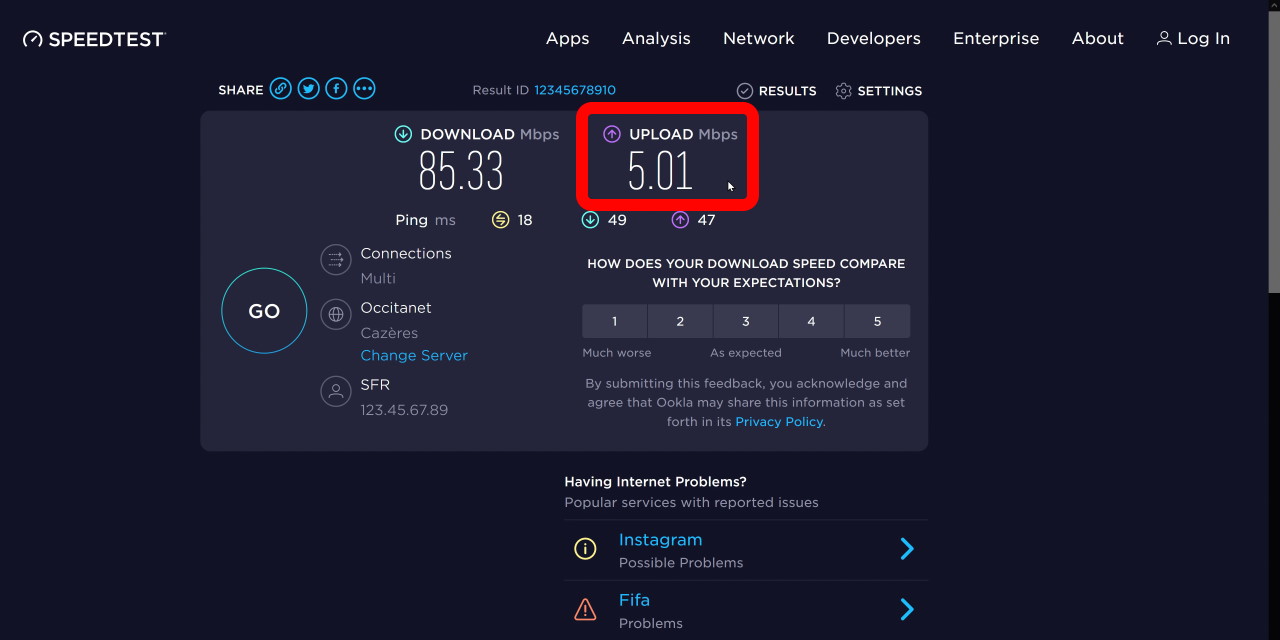Click the SFR user icon
Viewport: 1280px width, 640px height.
coord(336,391)
